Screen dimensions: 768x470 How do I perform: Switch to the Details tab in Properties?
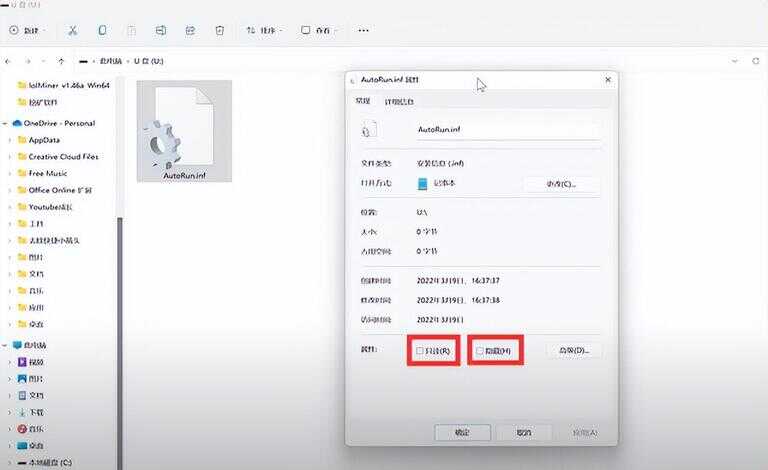click(399, 101)
